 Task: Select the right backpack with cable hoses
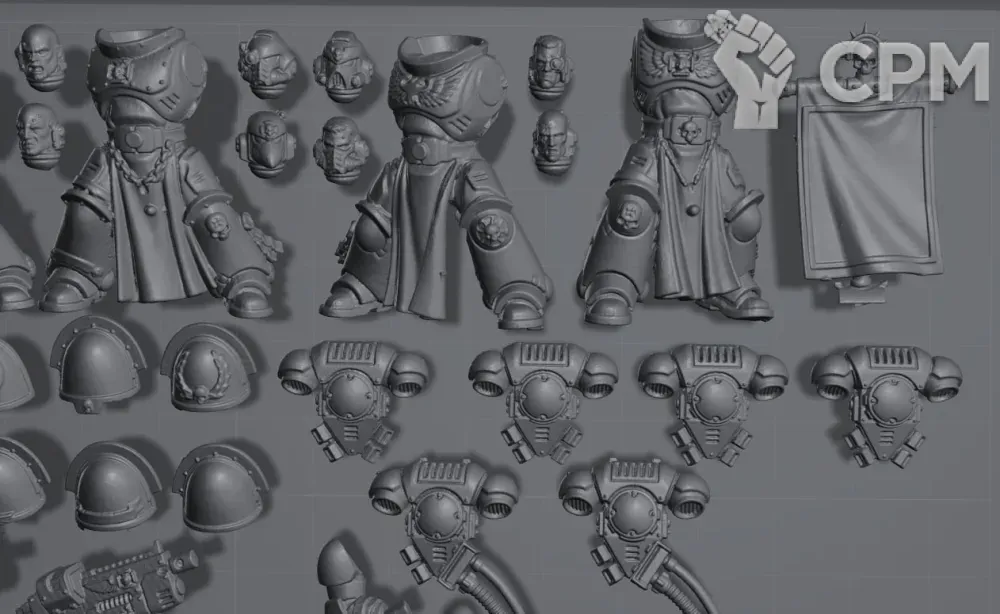(x=634, y=515)
